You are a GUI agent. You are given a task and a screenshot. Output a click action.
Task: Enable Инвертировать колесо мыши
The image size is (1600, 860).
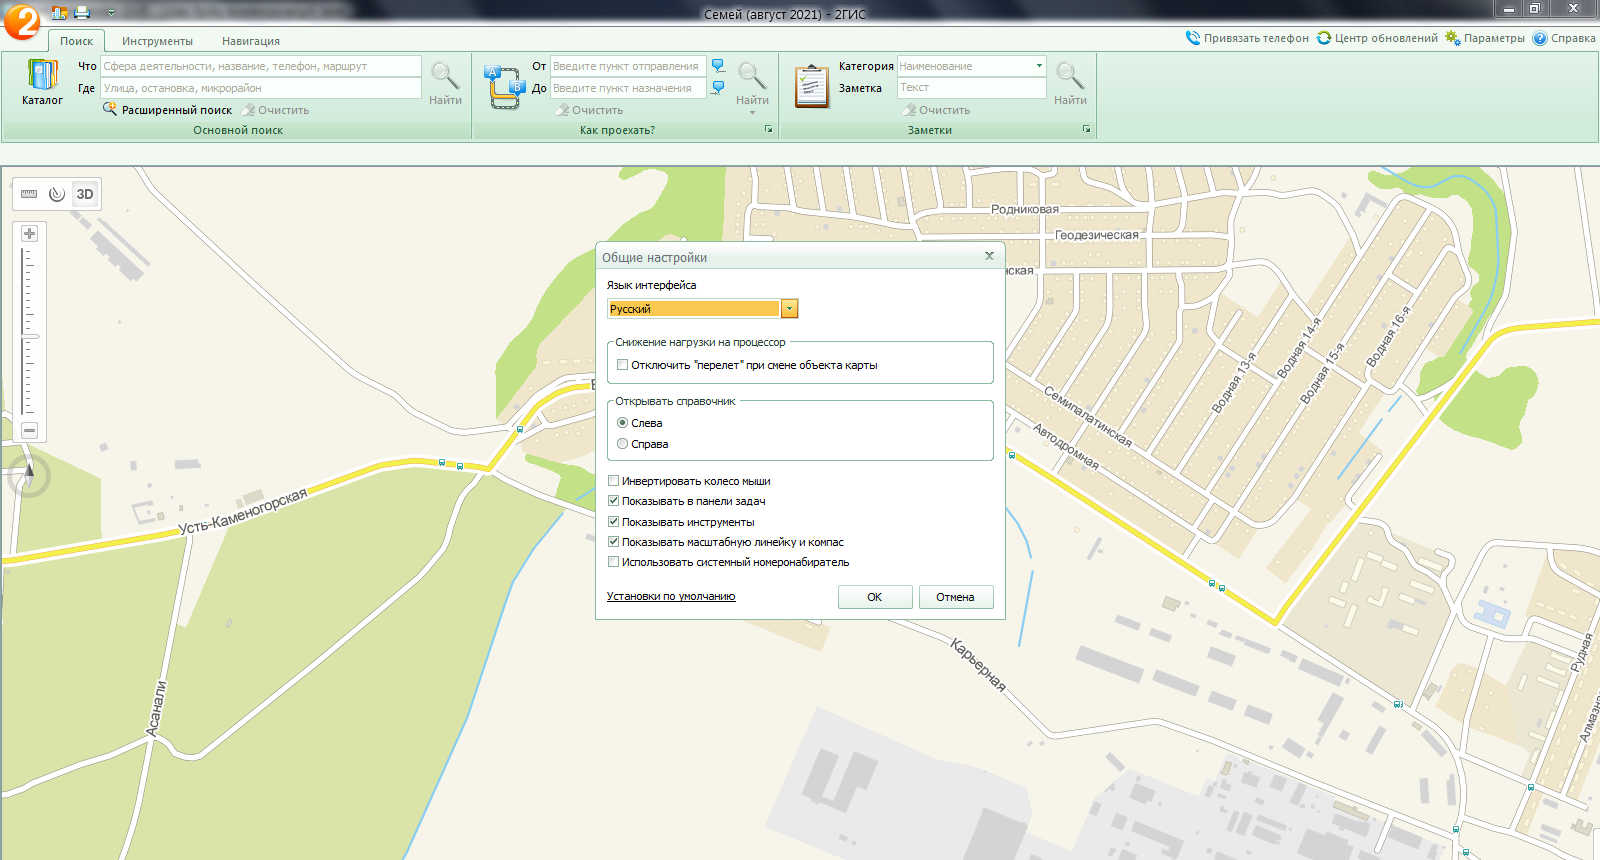(x=613, y=481)
